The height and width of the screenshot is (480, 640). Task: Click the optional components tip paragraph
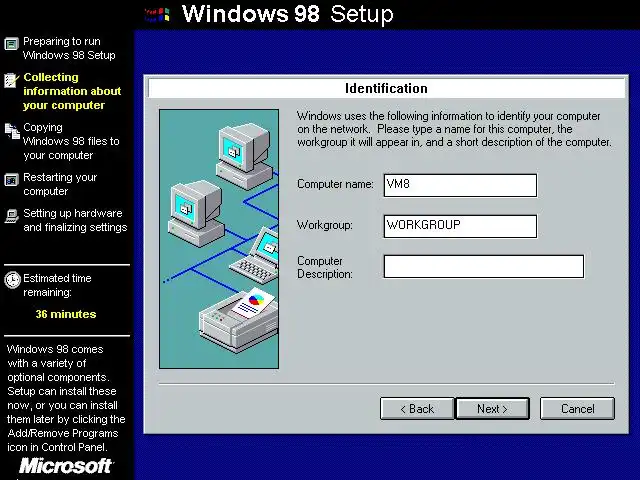pyautogui.click(x=66, y=398)
